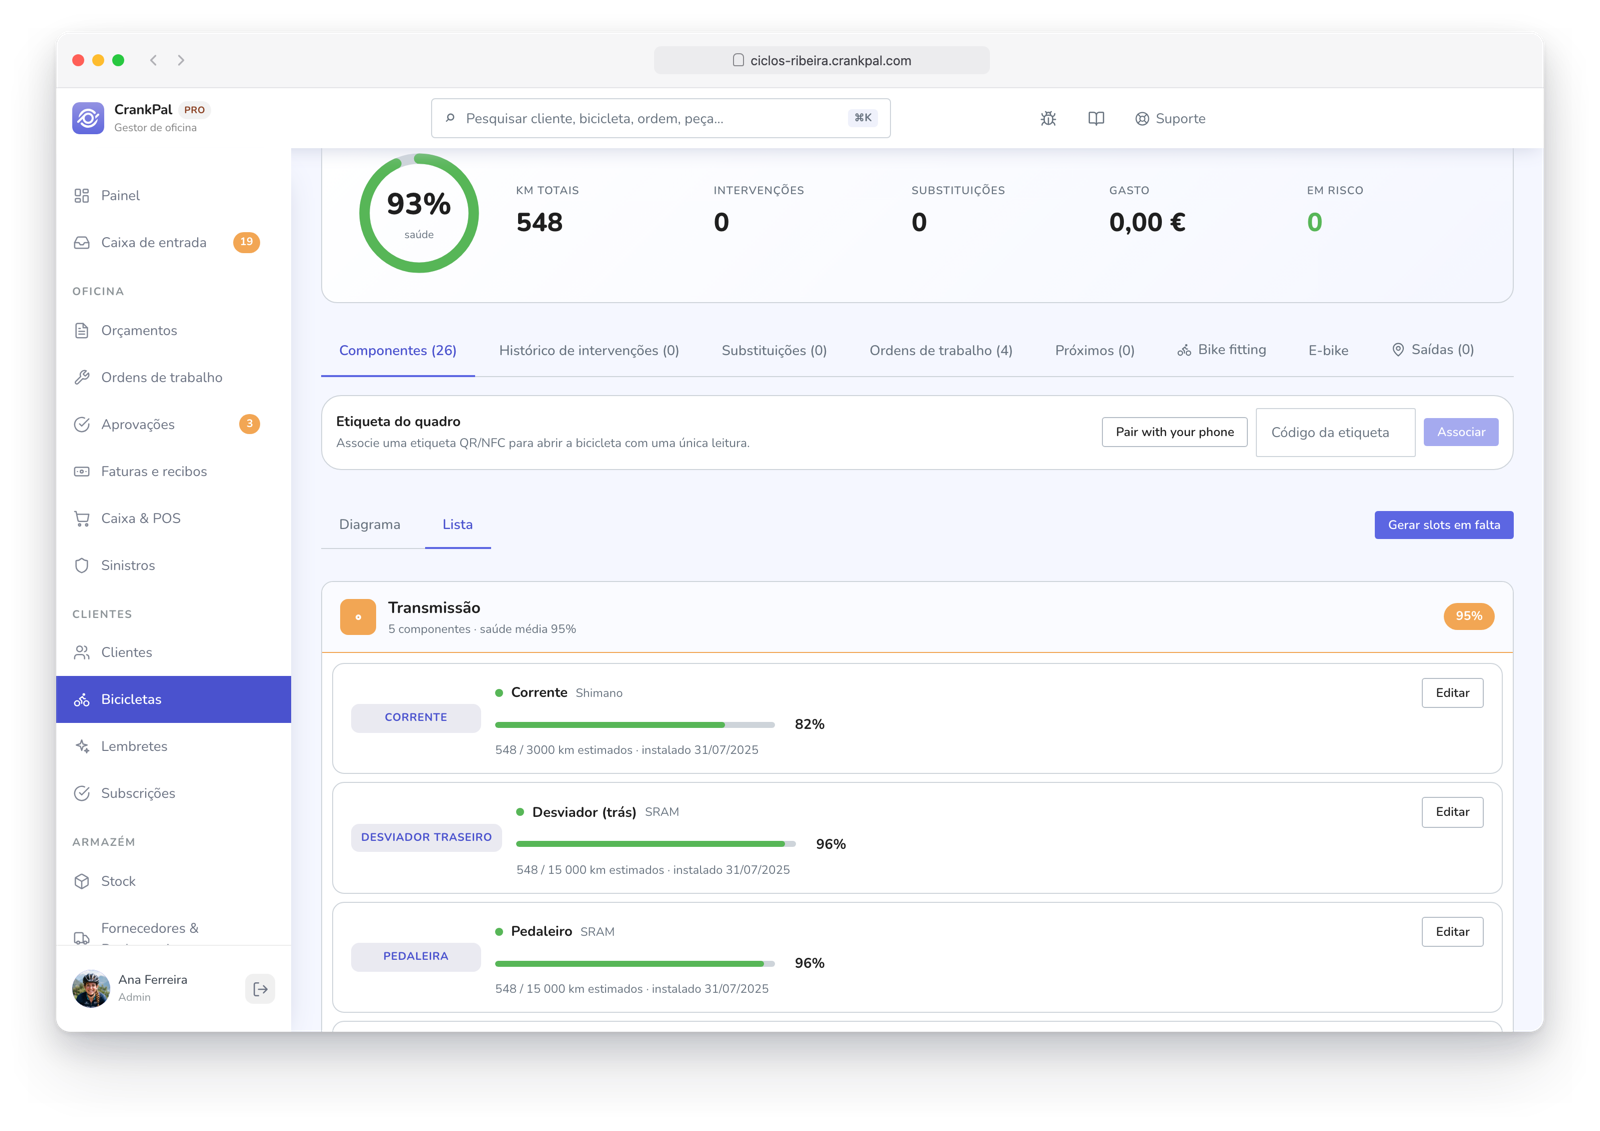Image resolution: width=1600 pixels, height=1131 pixels.
Task: Click the CrankPal logo icon
Action: [88, 118]
